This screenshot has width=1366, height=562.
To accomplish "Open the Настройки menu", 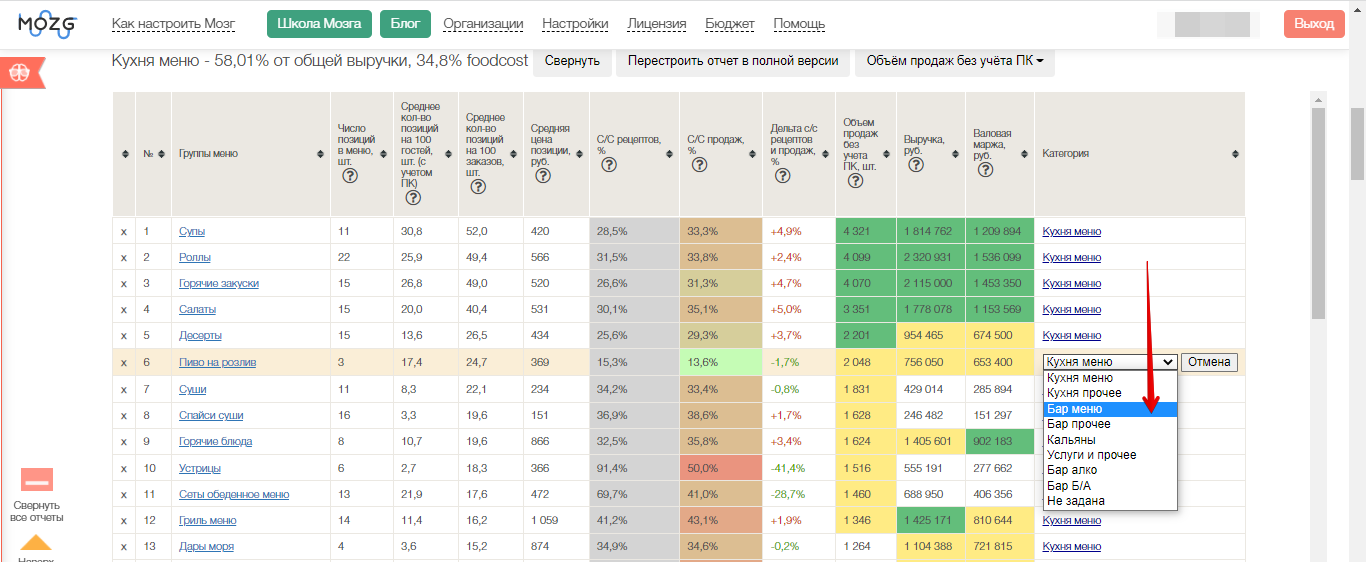I will tap(575, 24).
